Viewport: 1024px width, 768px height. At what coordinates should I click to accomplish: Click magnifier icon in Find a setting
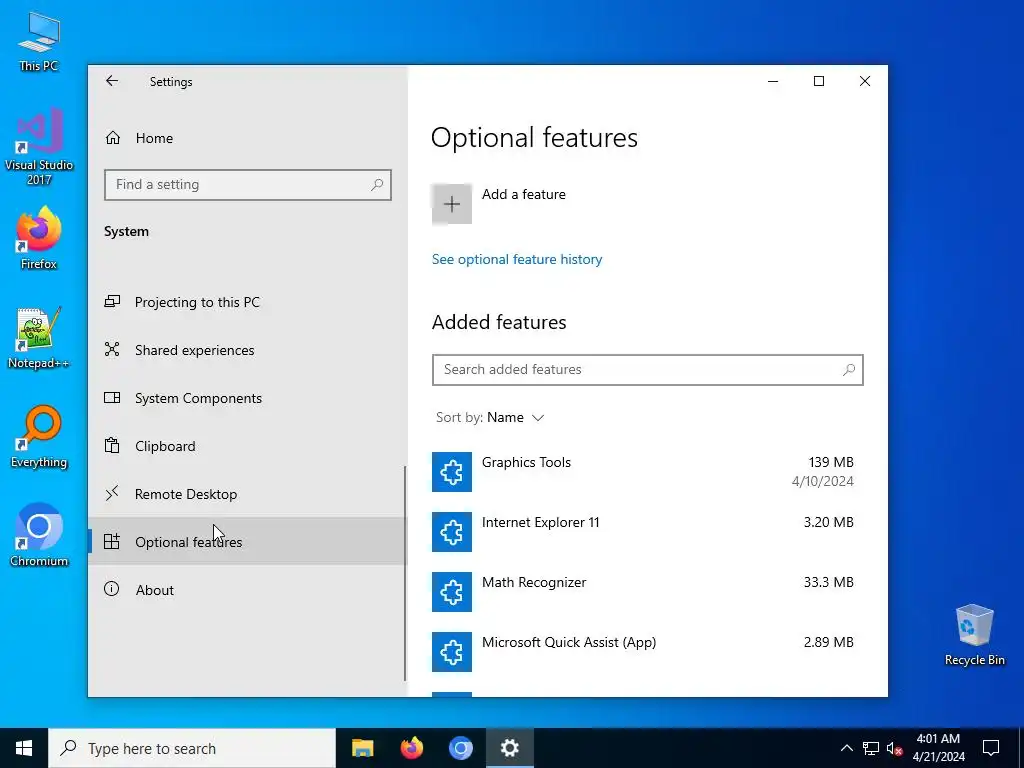point(377,185)
